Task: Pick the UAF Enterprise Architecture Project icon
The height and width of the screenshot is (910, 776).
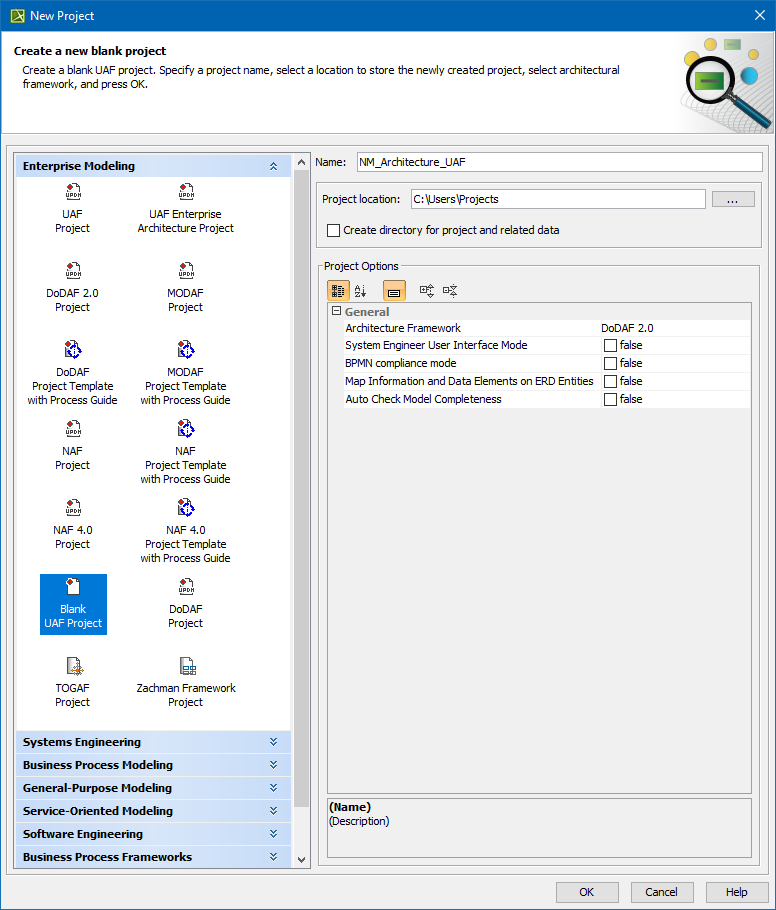Action: (x=186, y=193)
